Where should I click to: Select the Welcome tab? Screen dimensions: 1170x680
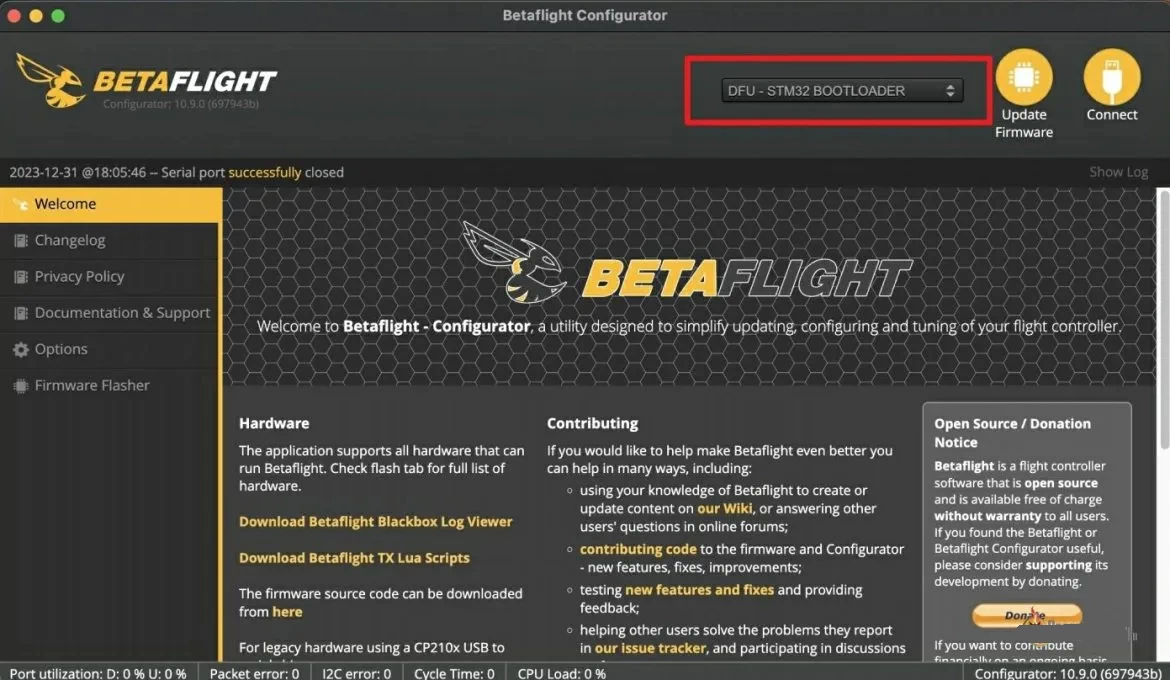click(x=110, y=205)
